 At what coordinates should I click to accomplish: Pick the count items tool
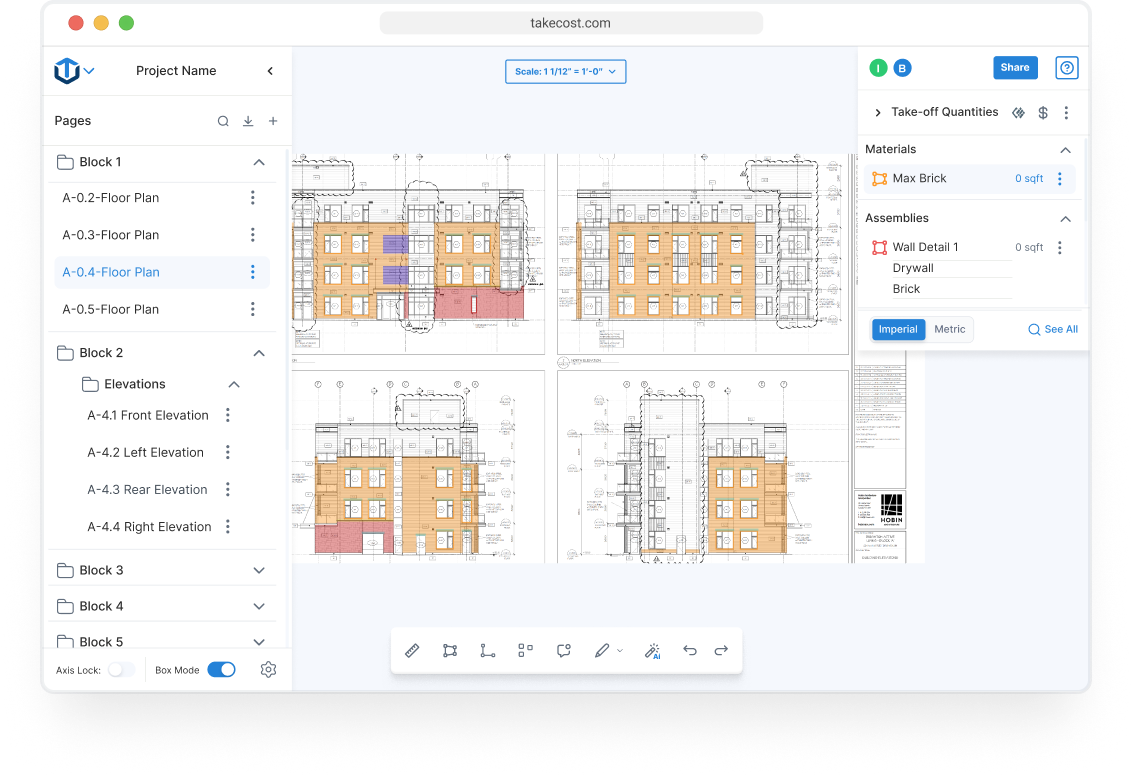525,651
